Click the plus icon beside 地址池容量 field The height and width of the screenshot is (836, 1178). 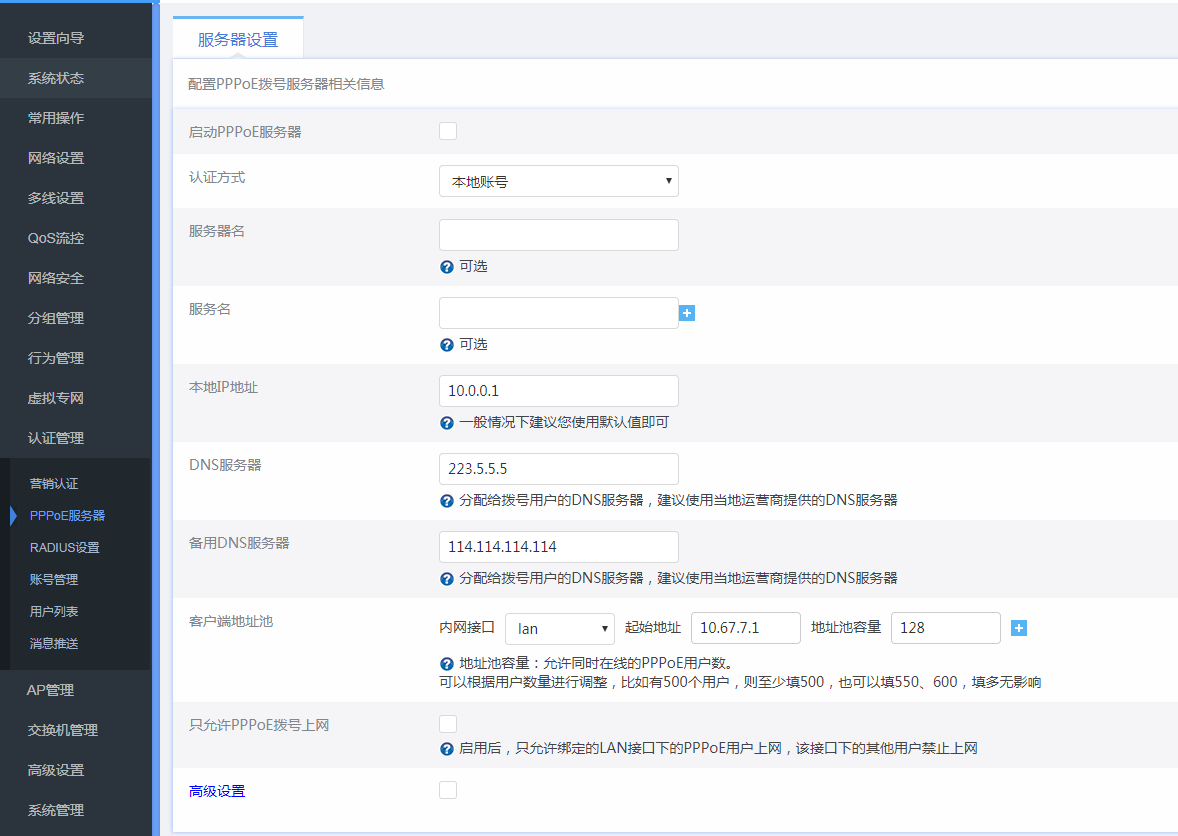(1019, 628)
